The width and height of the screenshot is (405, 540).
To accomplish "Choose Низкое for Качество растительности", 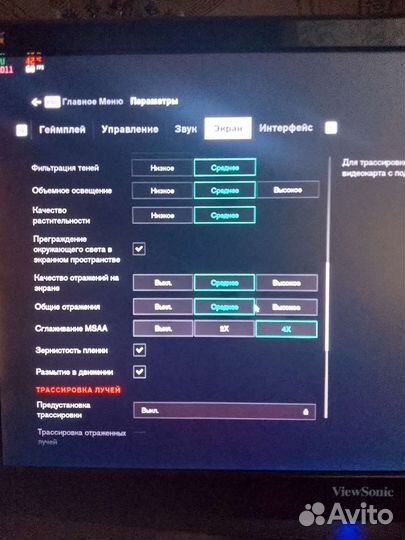I will (162, 215).
